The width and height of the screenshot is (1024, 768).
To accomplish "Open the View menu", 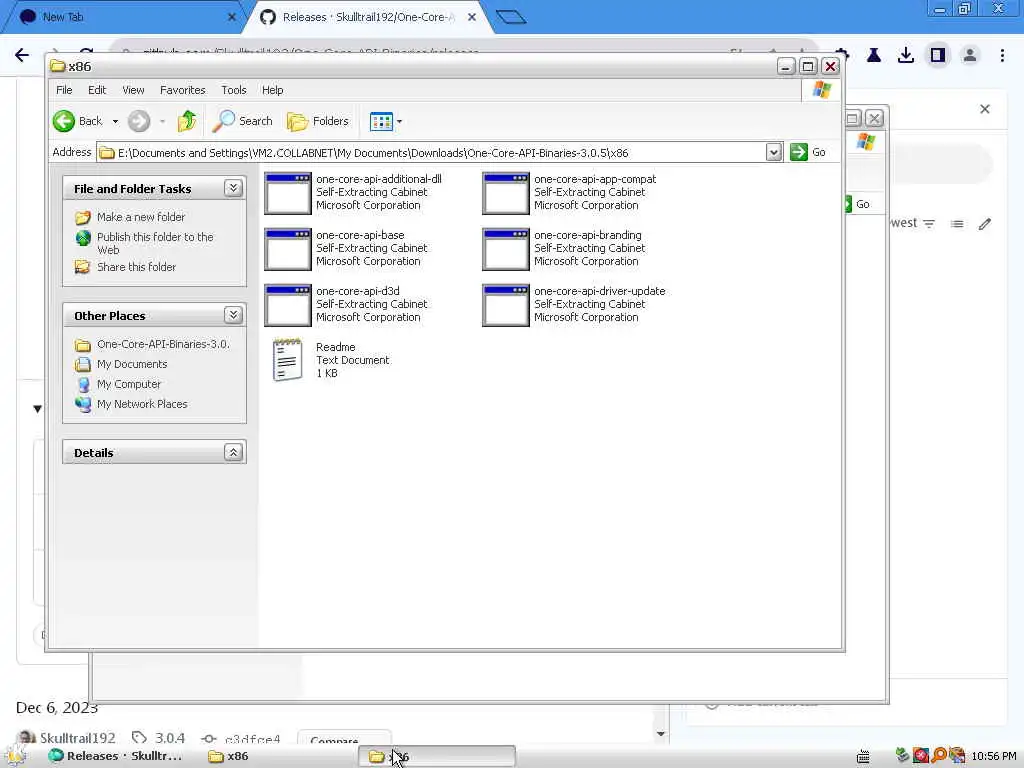I will [133, 90].
